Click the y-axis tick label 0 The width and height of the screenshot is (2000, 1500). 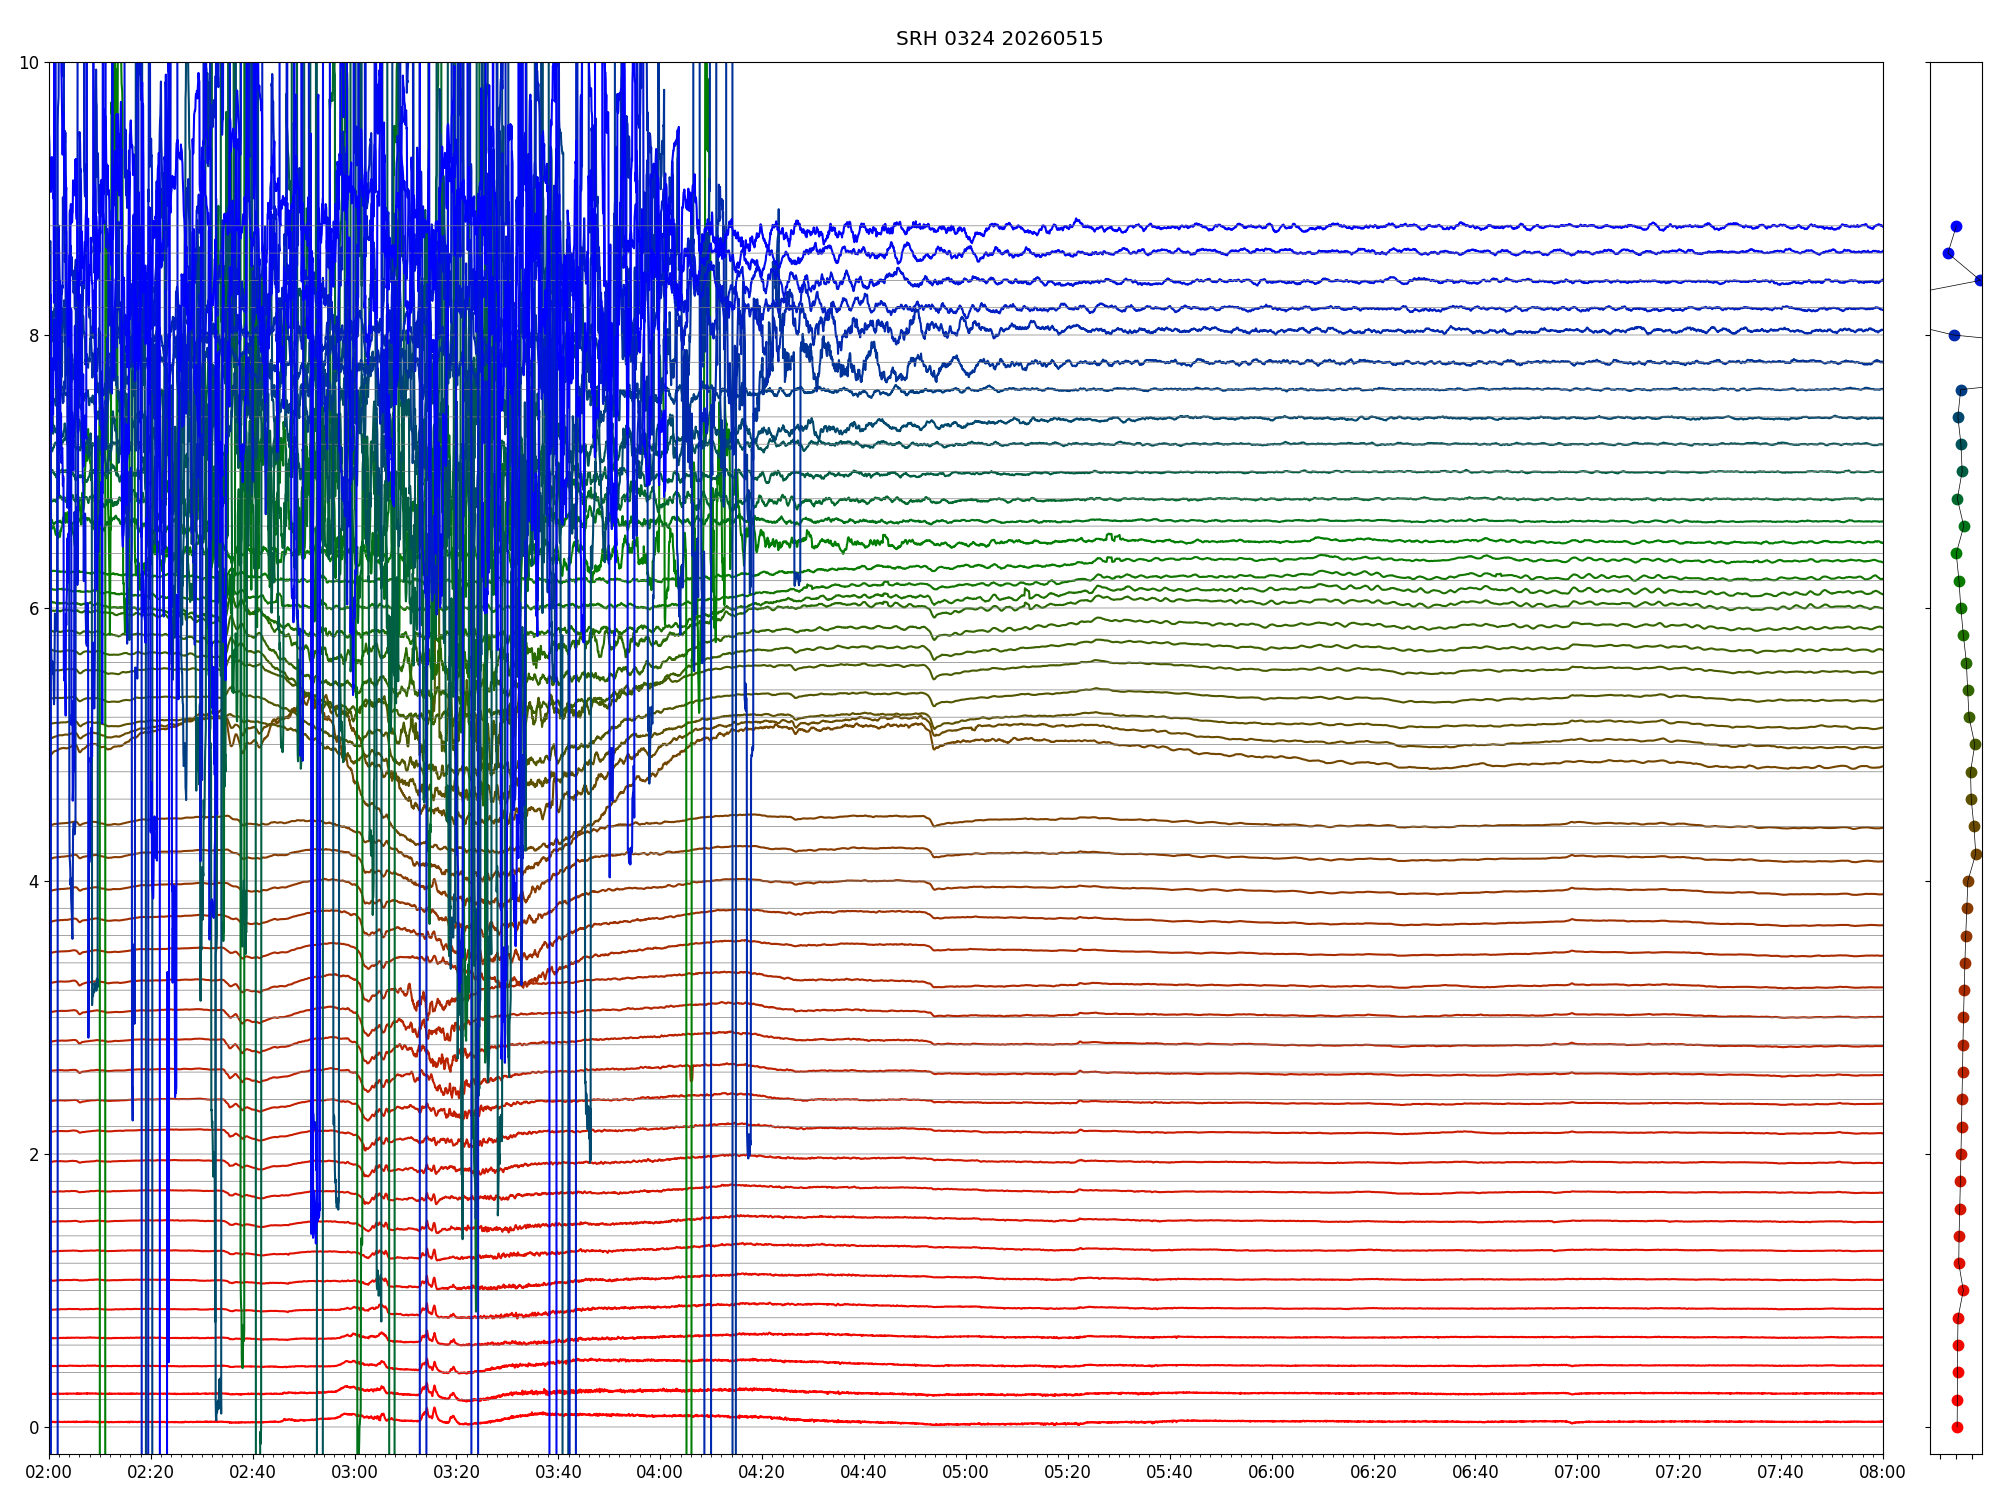point(34,1427)
